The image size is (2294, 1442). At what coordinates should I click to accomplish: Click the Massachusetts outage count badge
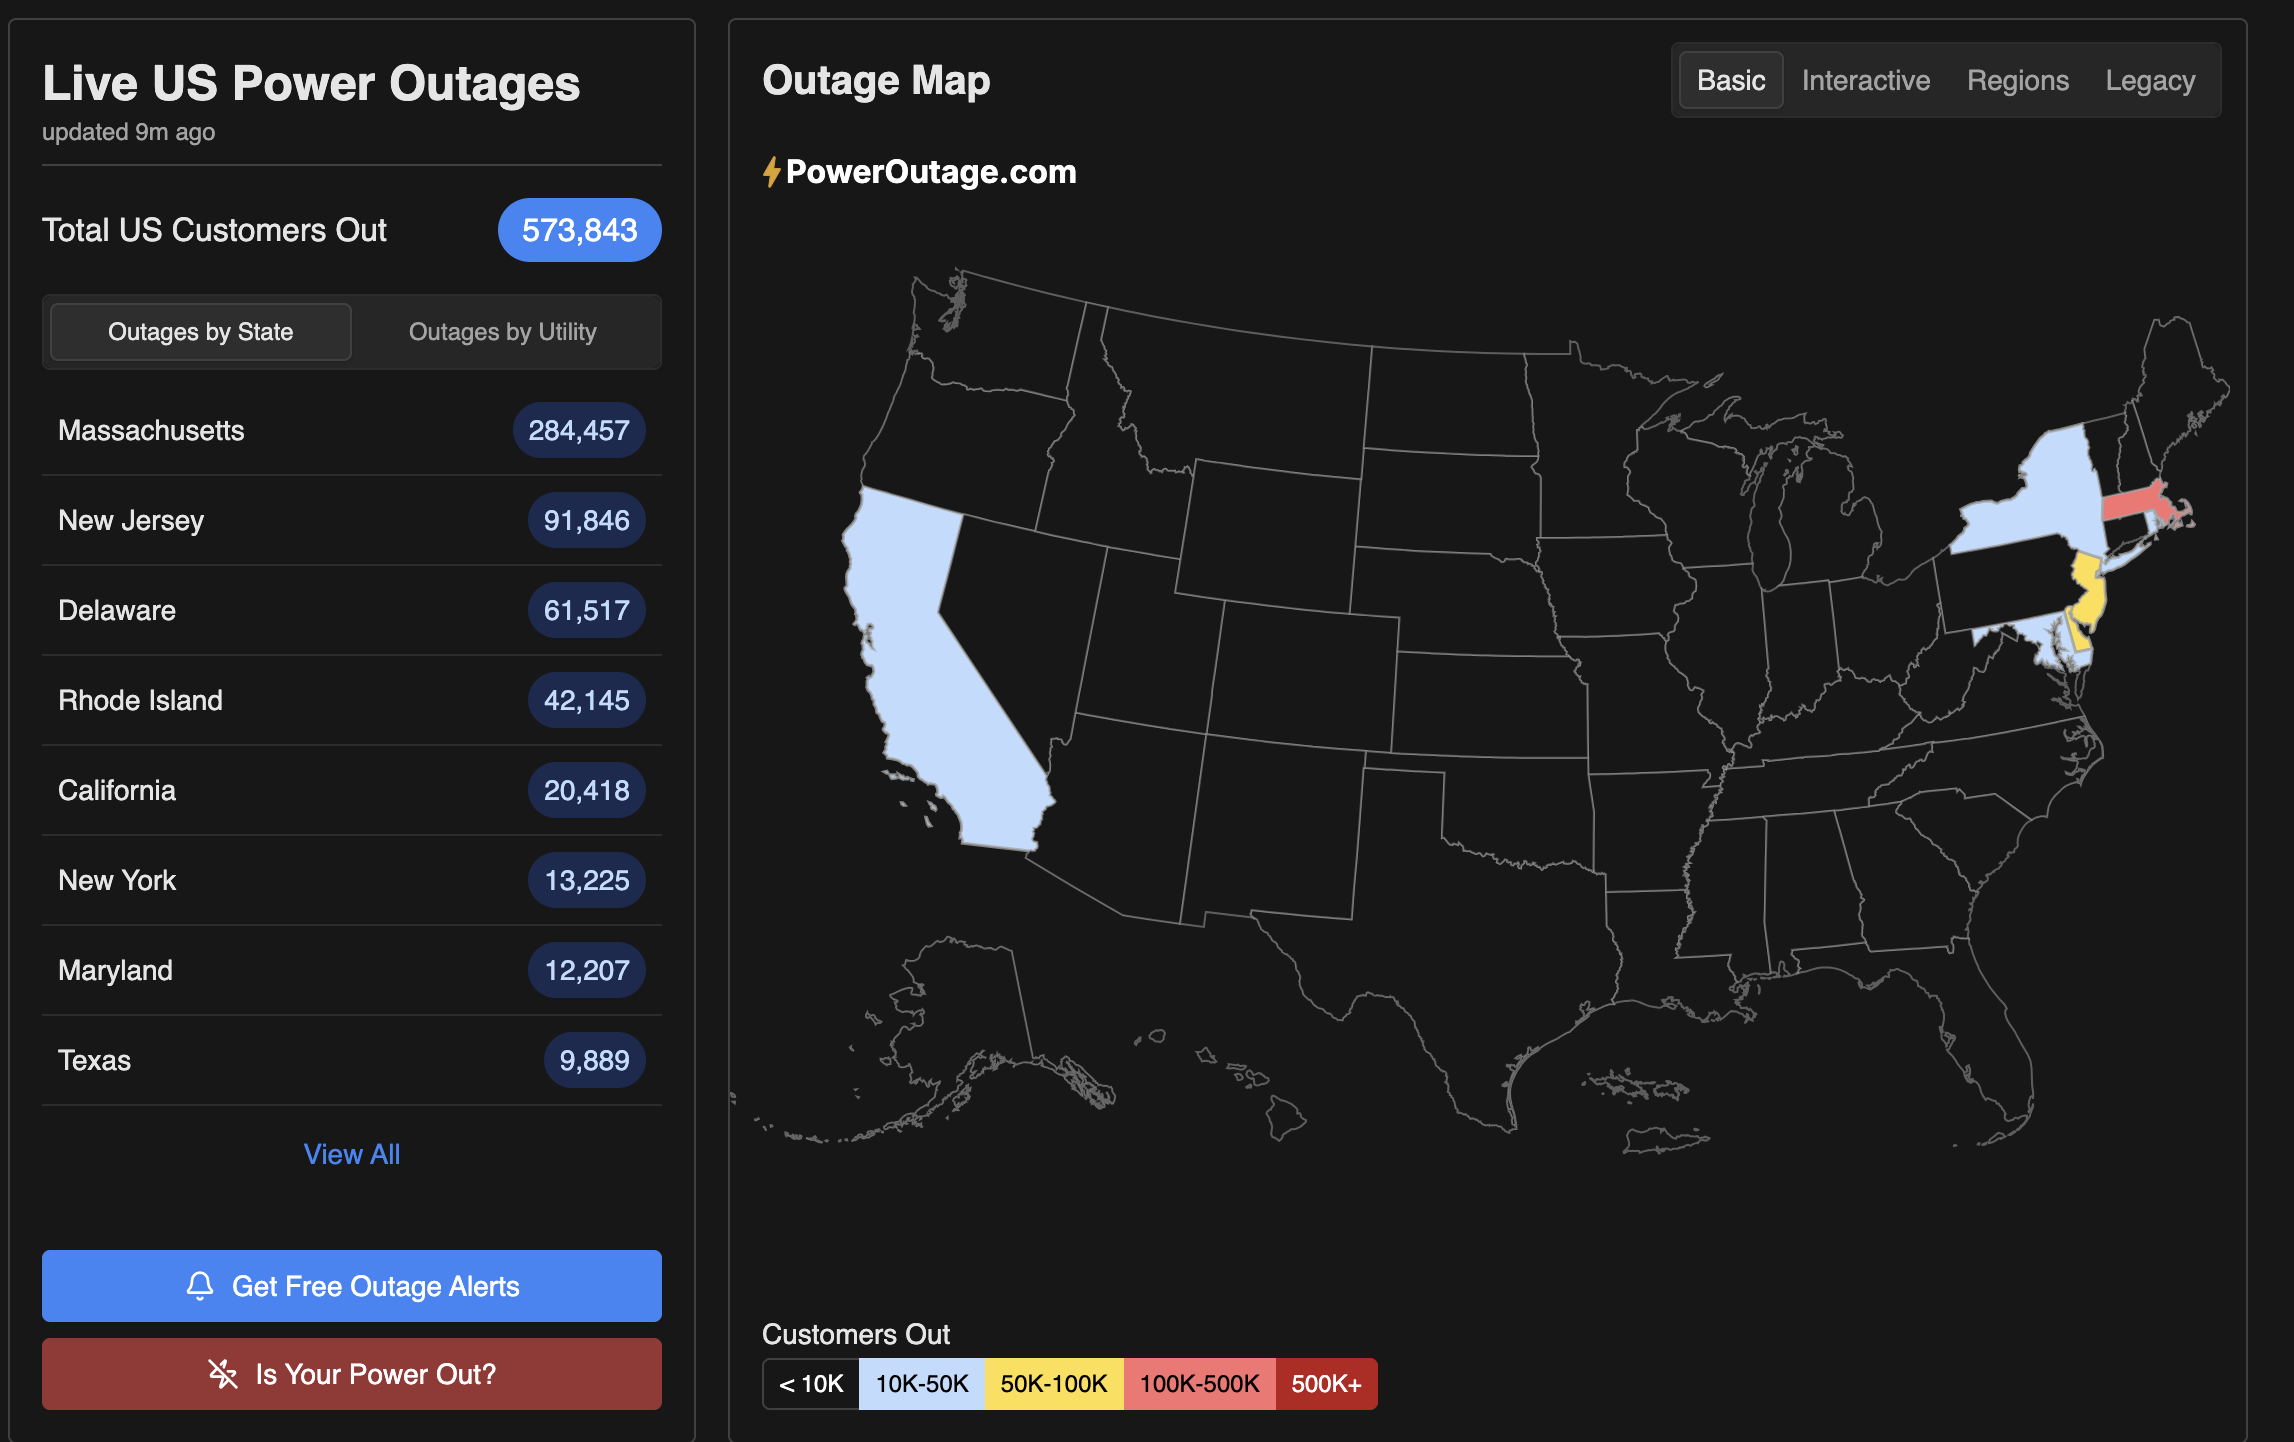578,430
